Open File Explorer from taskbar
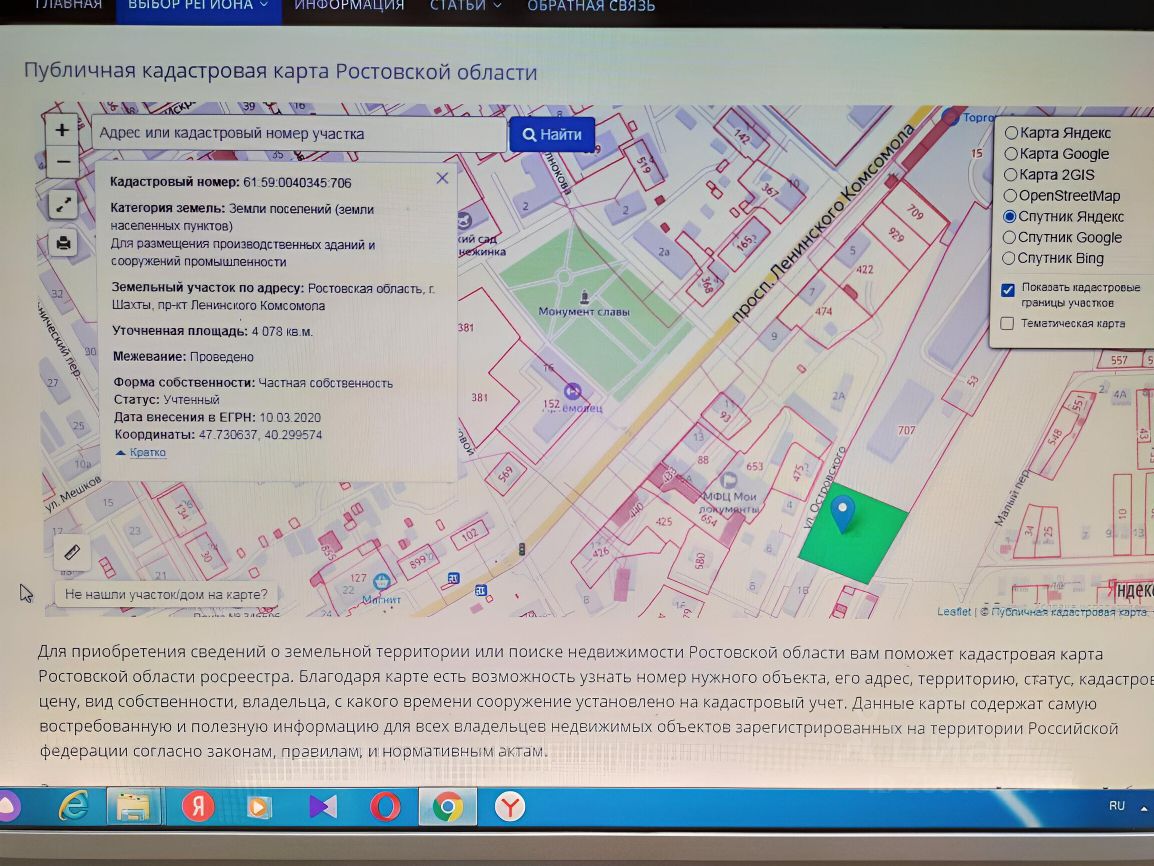This screenshot has width=1154, height=866. tap(133, 807)
